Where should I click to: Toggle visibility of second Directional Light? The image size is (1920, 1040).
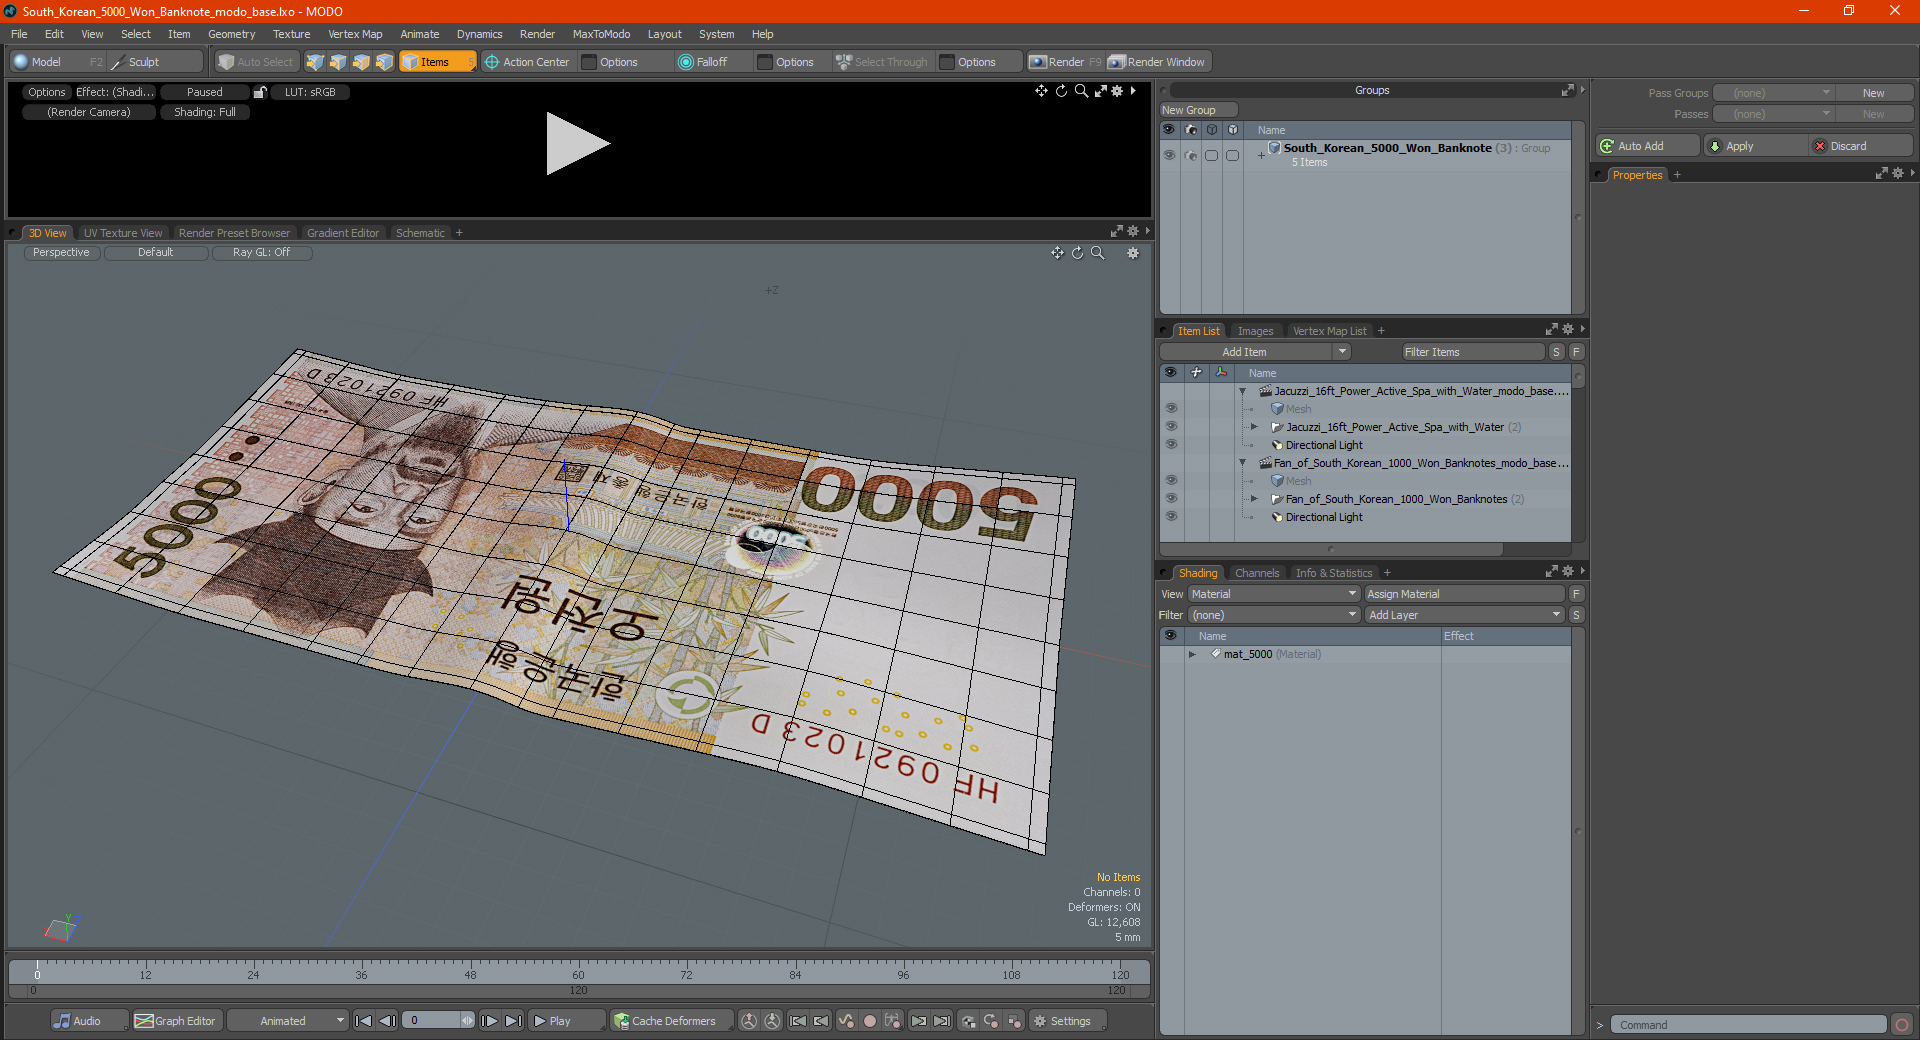click(1171, 517)
